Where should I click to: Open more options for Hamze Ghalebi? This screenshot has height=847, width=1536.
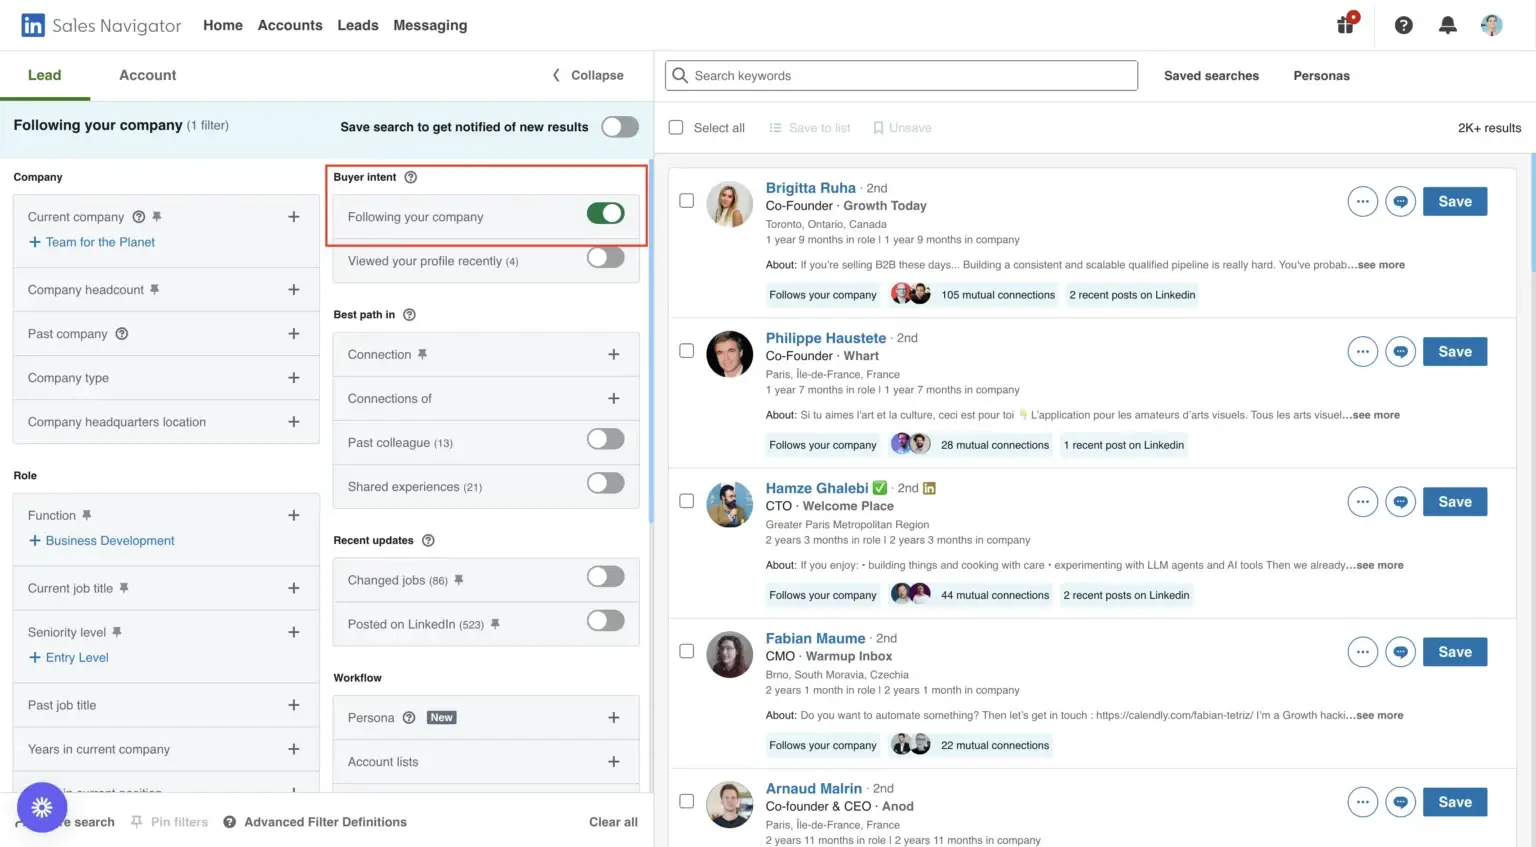tap(1363, 501)
